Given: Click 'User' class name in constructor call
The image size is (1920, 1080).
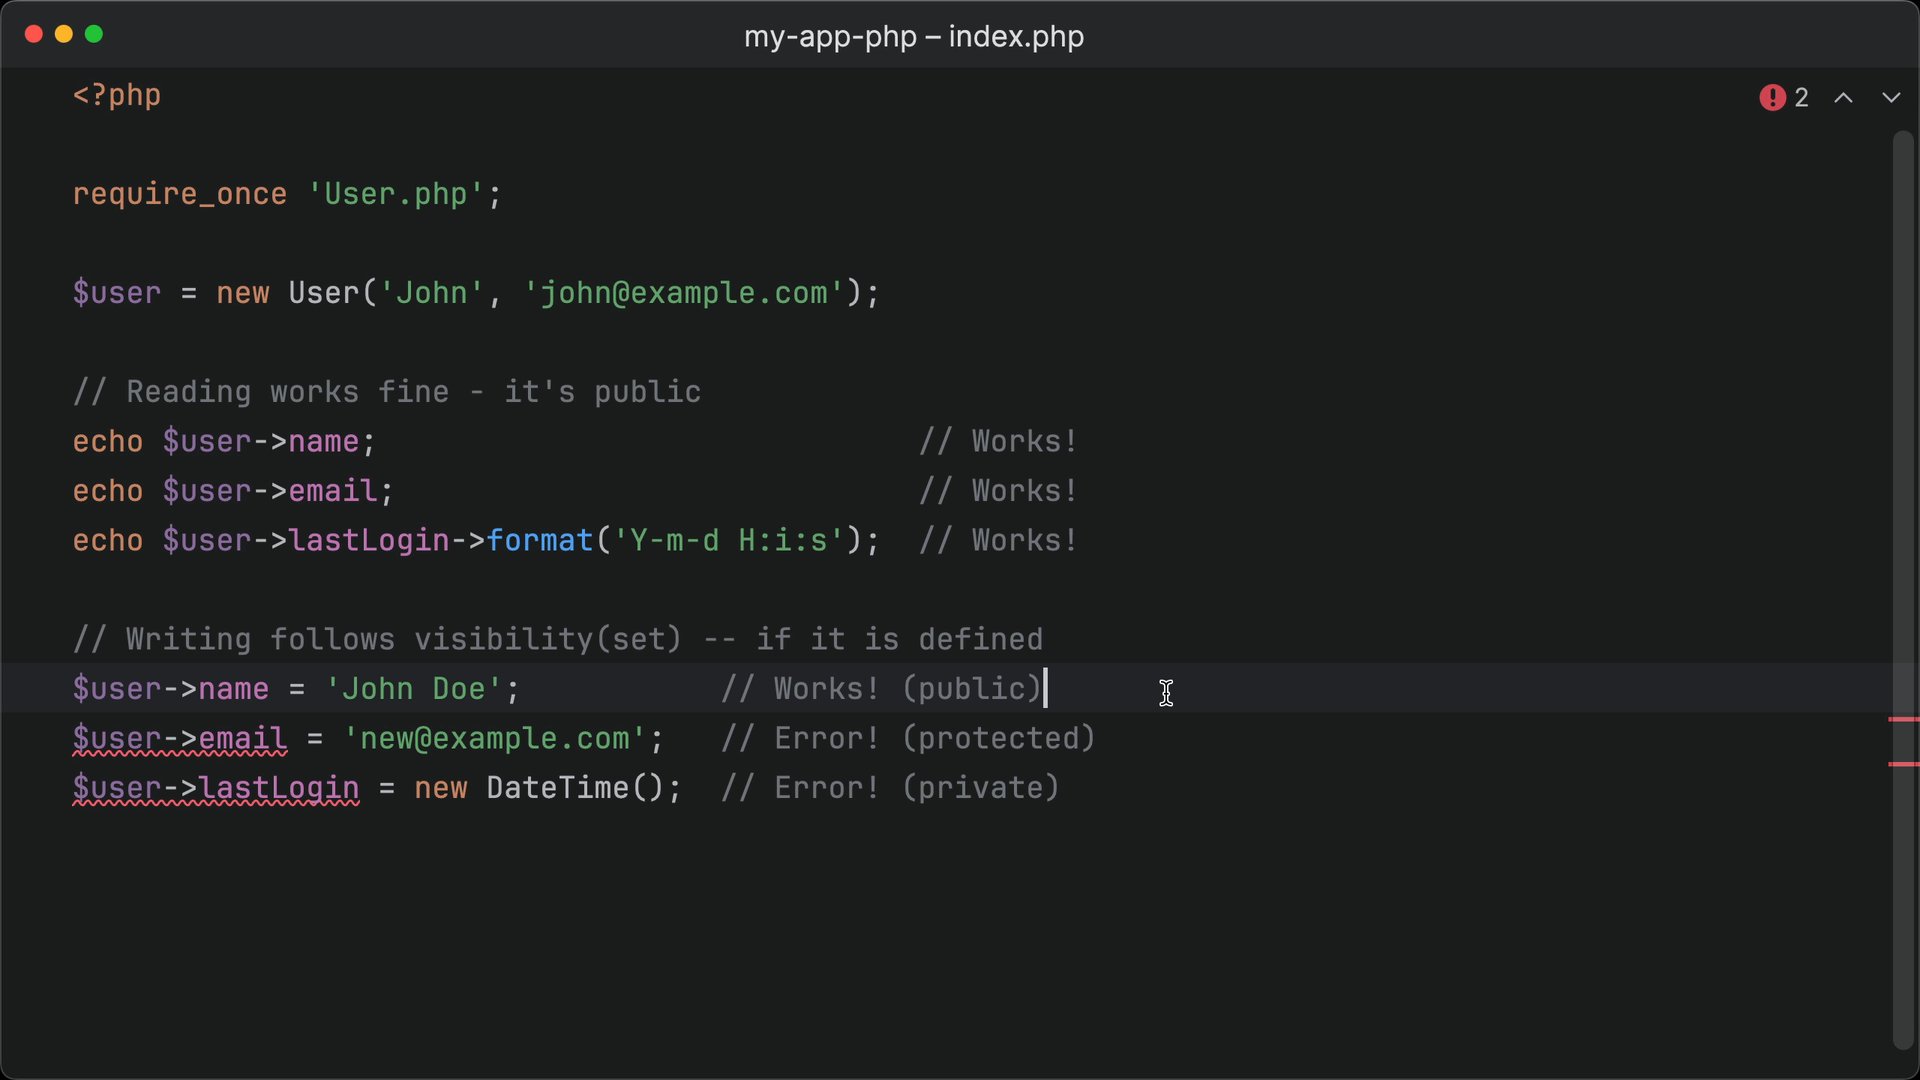Looking at the screenshot, I should 324,293.
